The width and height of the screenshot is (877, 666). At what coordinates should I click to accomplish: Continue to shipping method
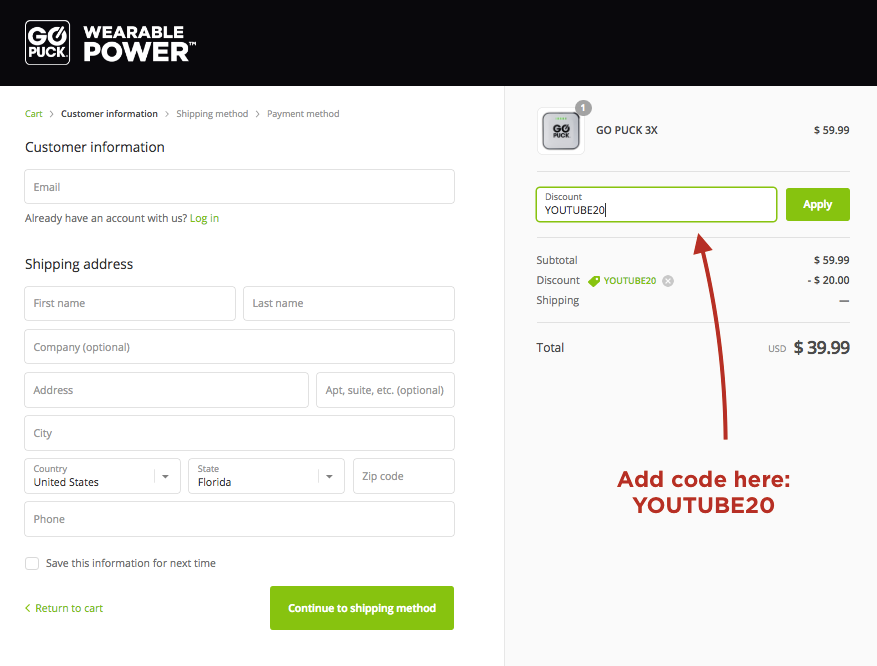pyautogui.click(x=362, y=608)
